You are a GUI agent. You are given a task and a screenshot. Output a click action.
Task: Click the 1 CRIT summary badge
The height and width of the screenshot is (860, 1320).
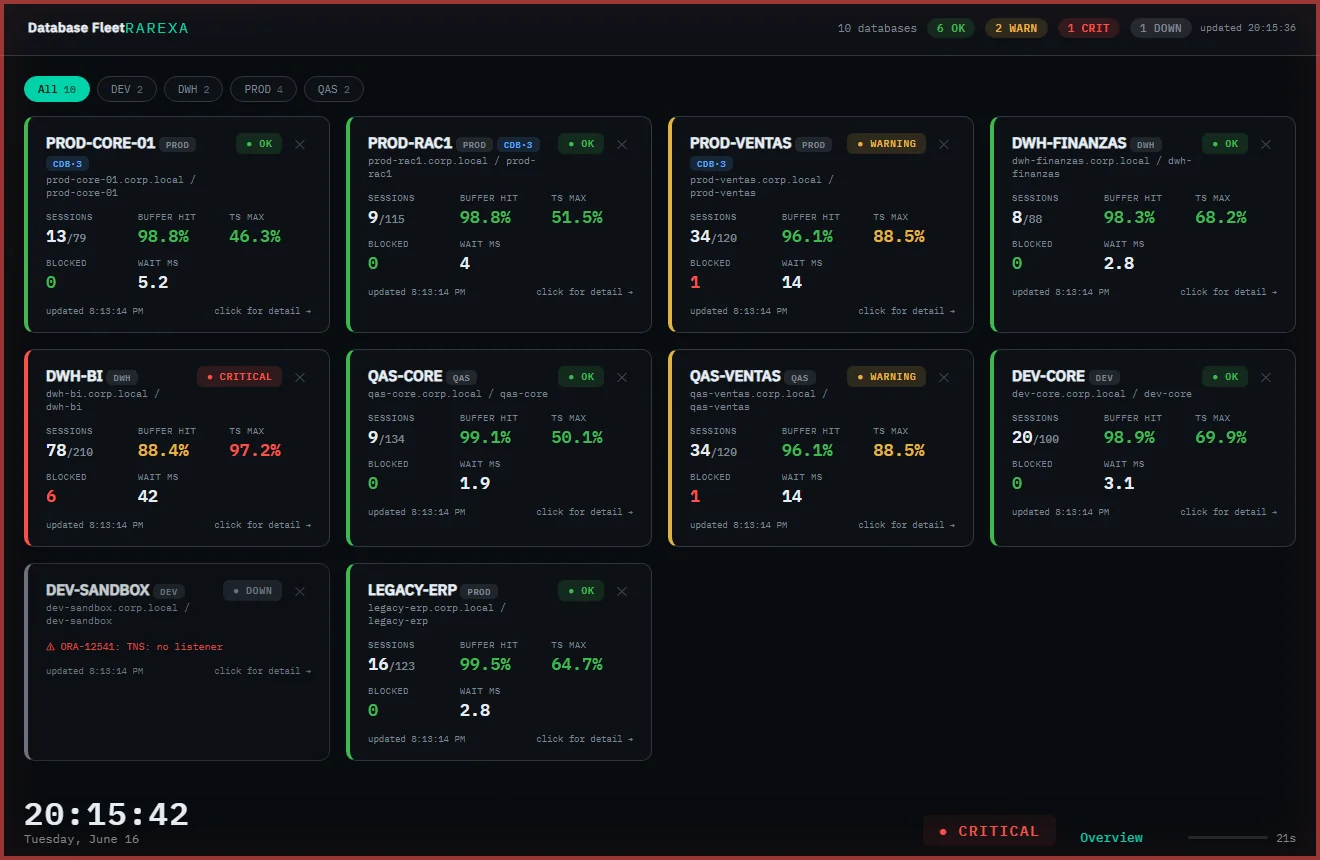point(1088,28)
